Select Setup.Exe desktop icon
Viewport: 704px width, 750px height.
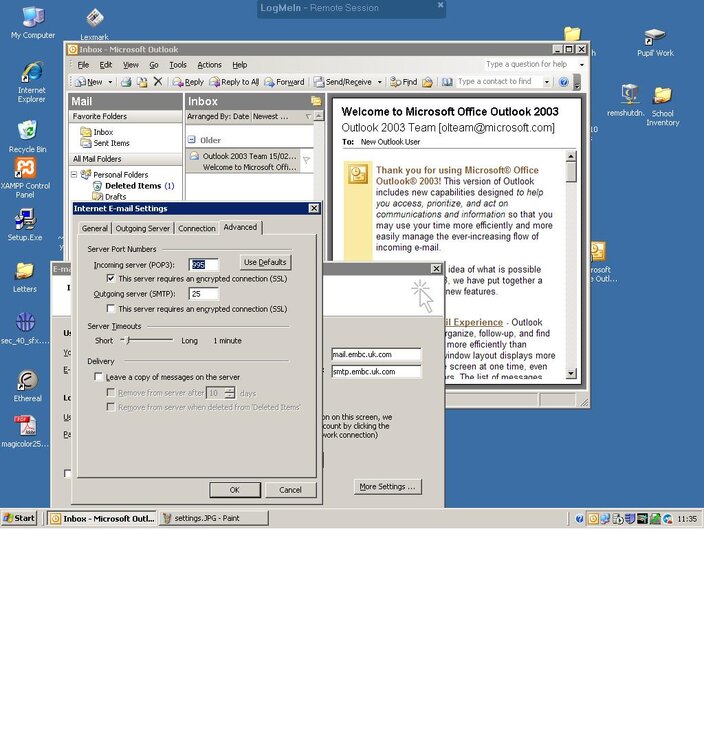[x=25, y=225]
